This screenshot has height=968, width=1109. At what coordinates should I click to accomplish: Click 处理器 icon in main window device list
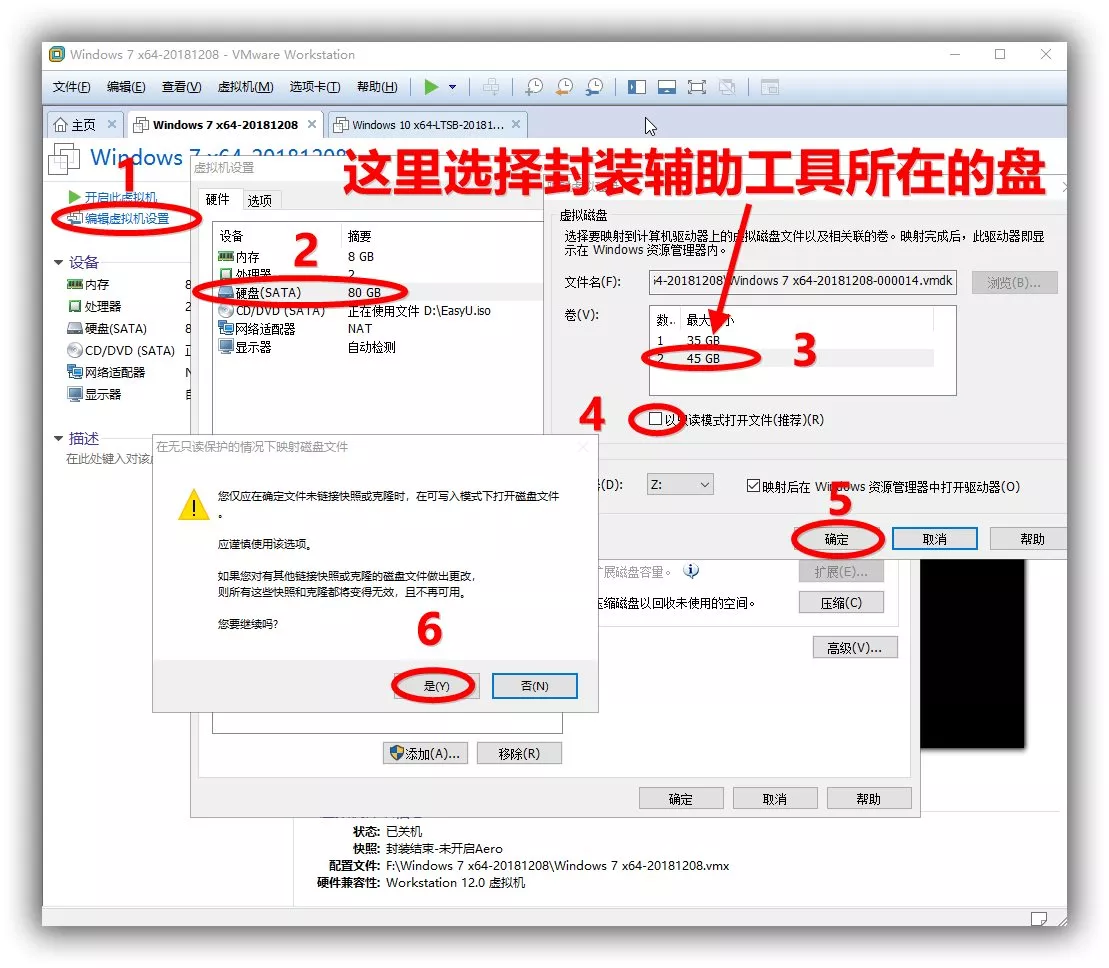(74, 306)
